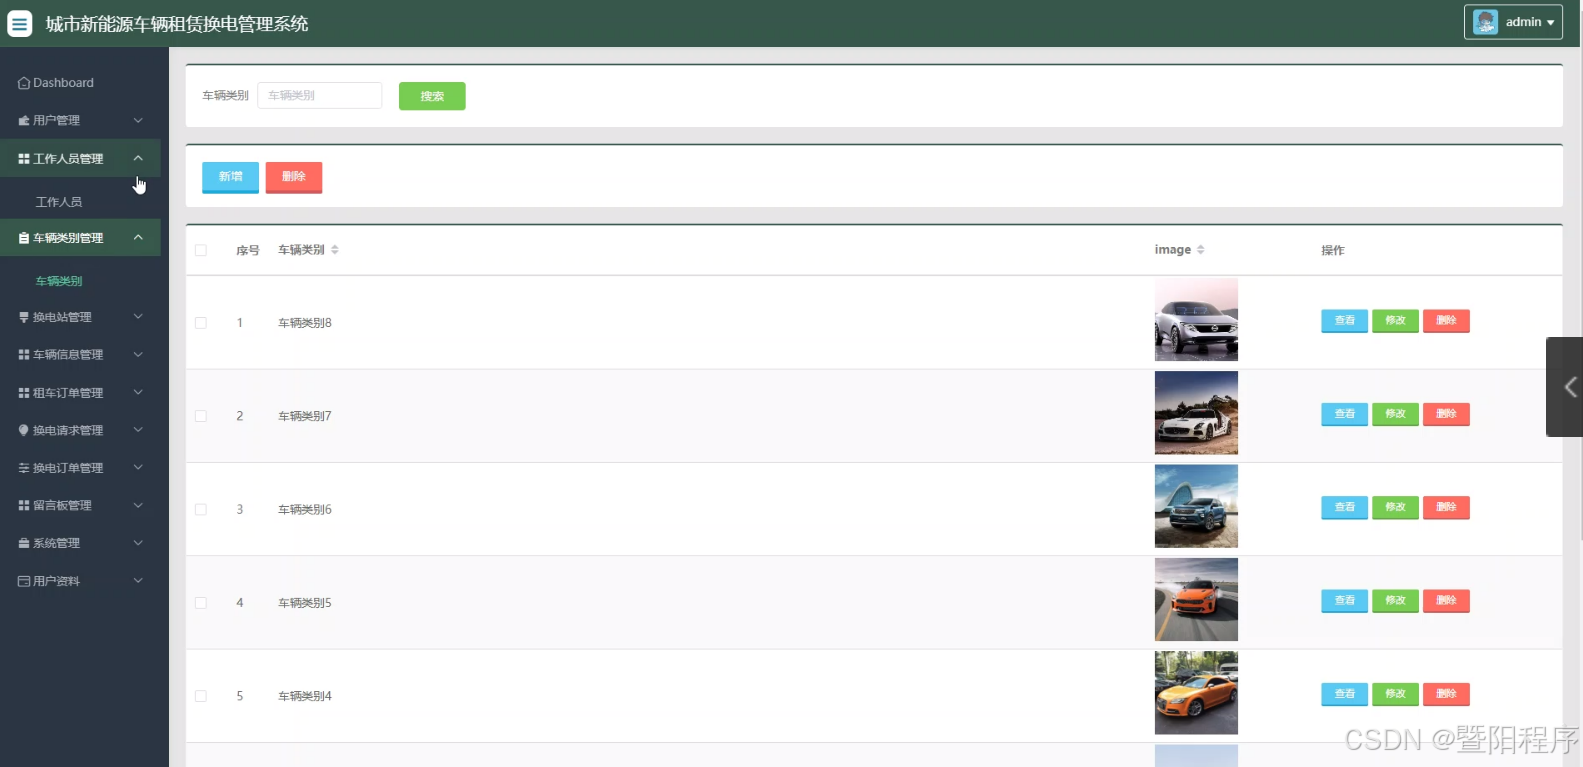Click the 车辆类别管理 clipboard icon
Screen dimensions: 1583x767
click(x=24, y=238)
